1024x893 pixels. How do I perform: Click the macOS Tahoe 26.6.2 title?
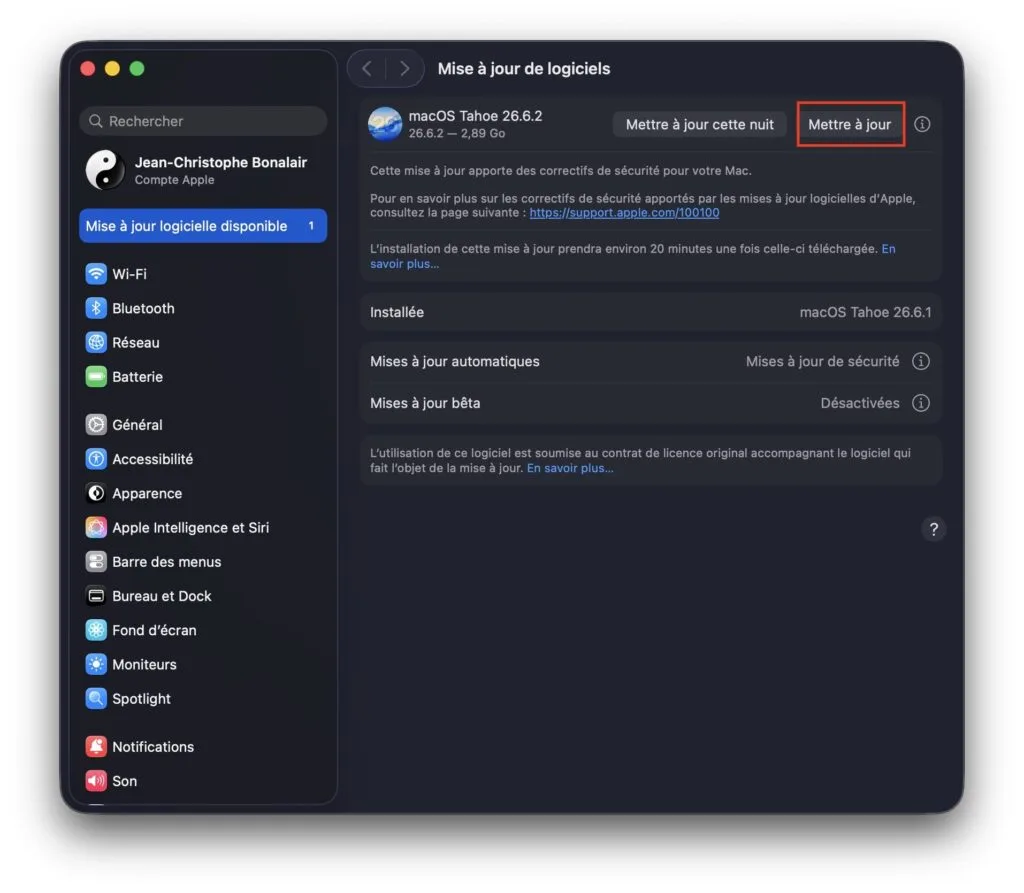pyautogui.click(x=475, y=116)
